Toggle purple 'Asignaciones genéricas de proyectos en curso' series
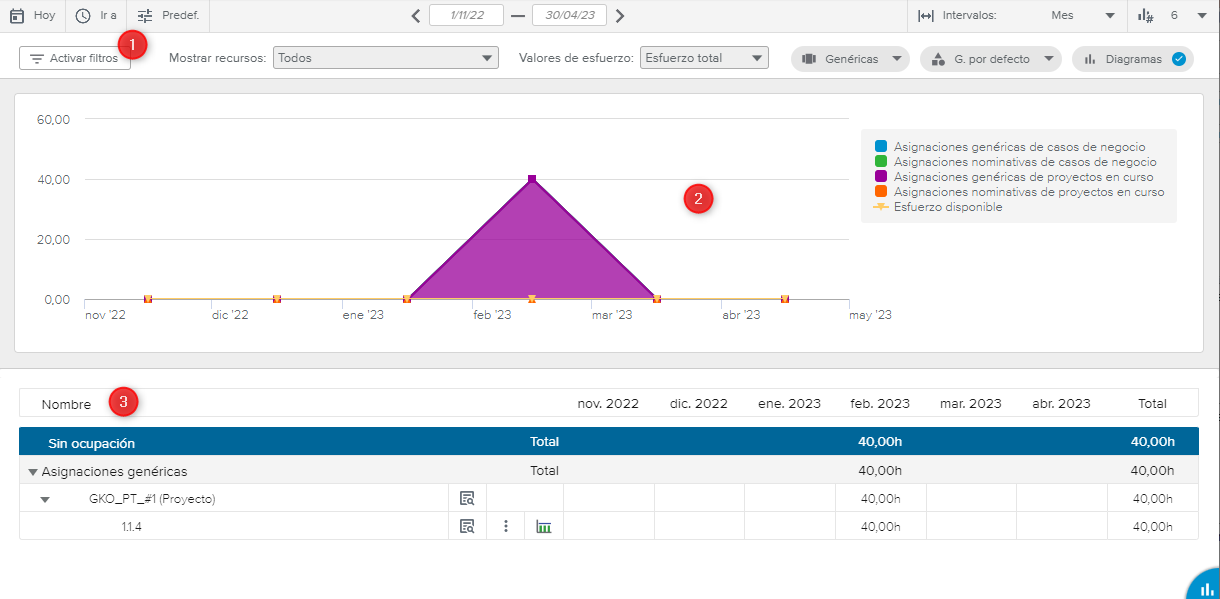Image resolution: width=1220 pixels, height=599 pixels. pyautogui.click(x=881, y=177)
